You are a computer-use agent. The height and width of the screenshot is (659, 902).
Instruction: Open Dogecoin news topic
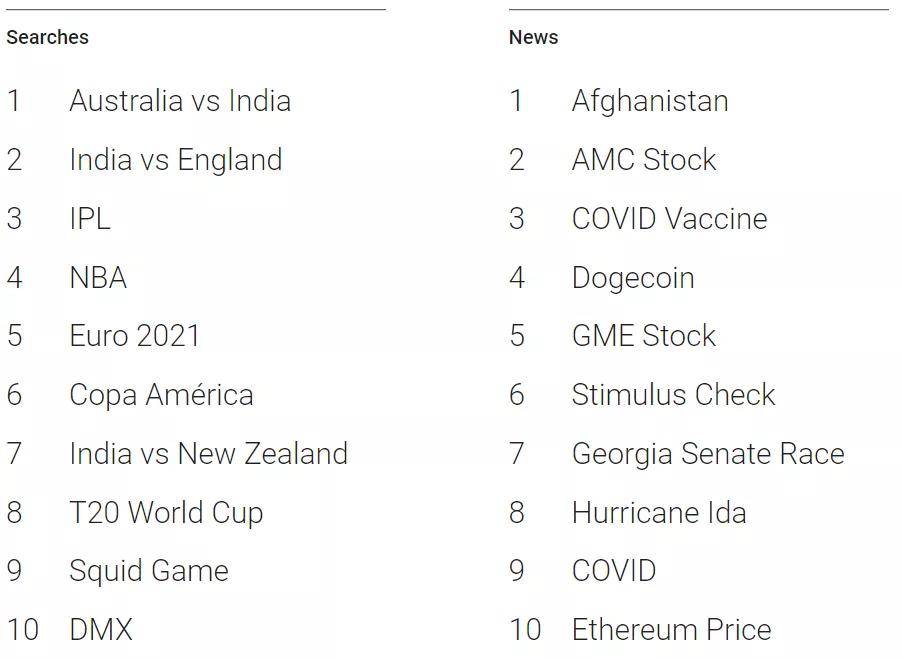[633, 278]
